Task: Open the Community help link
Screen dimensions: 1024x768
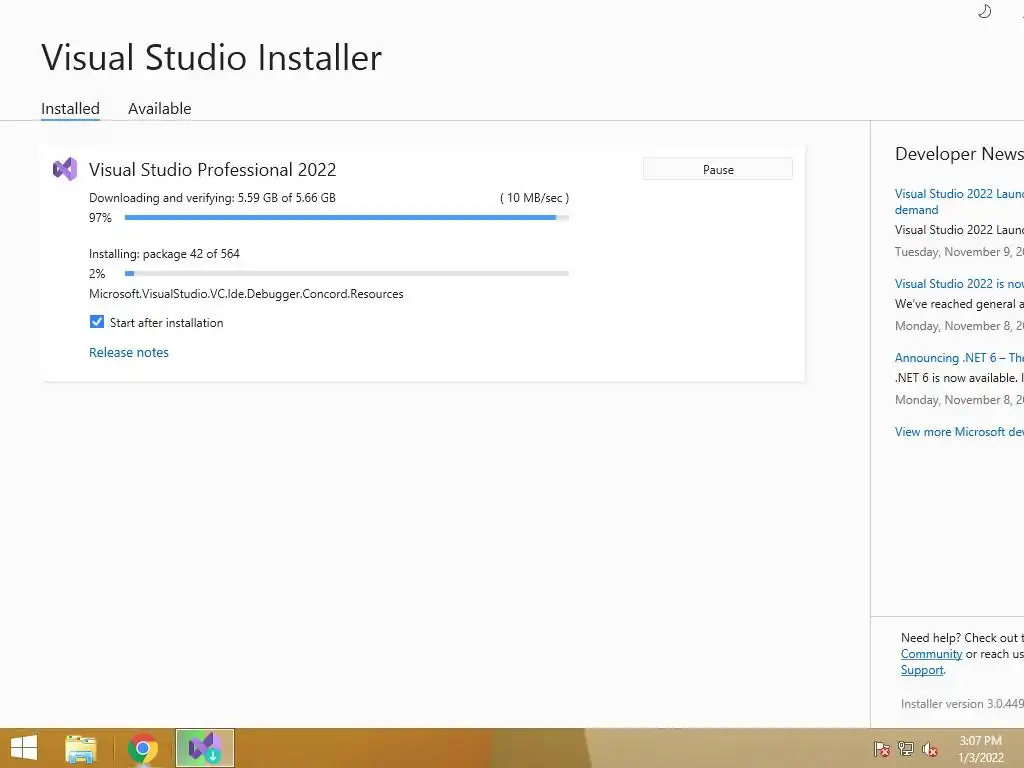Action: [931, 654]
